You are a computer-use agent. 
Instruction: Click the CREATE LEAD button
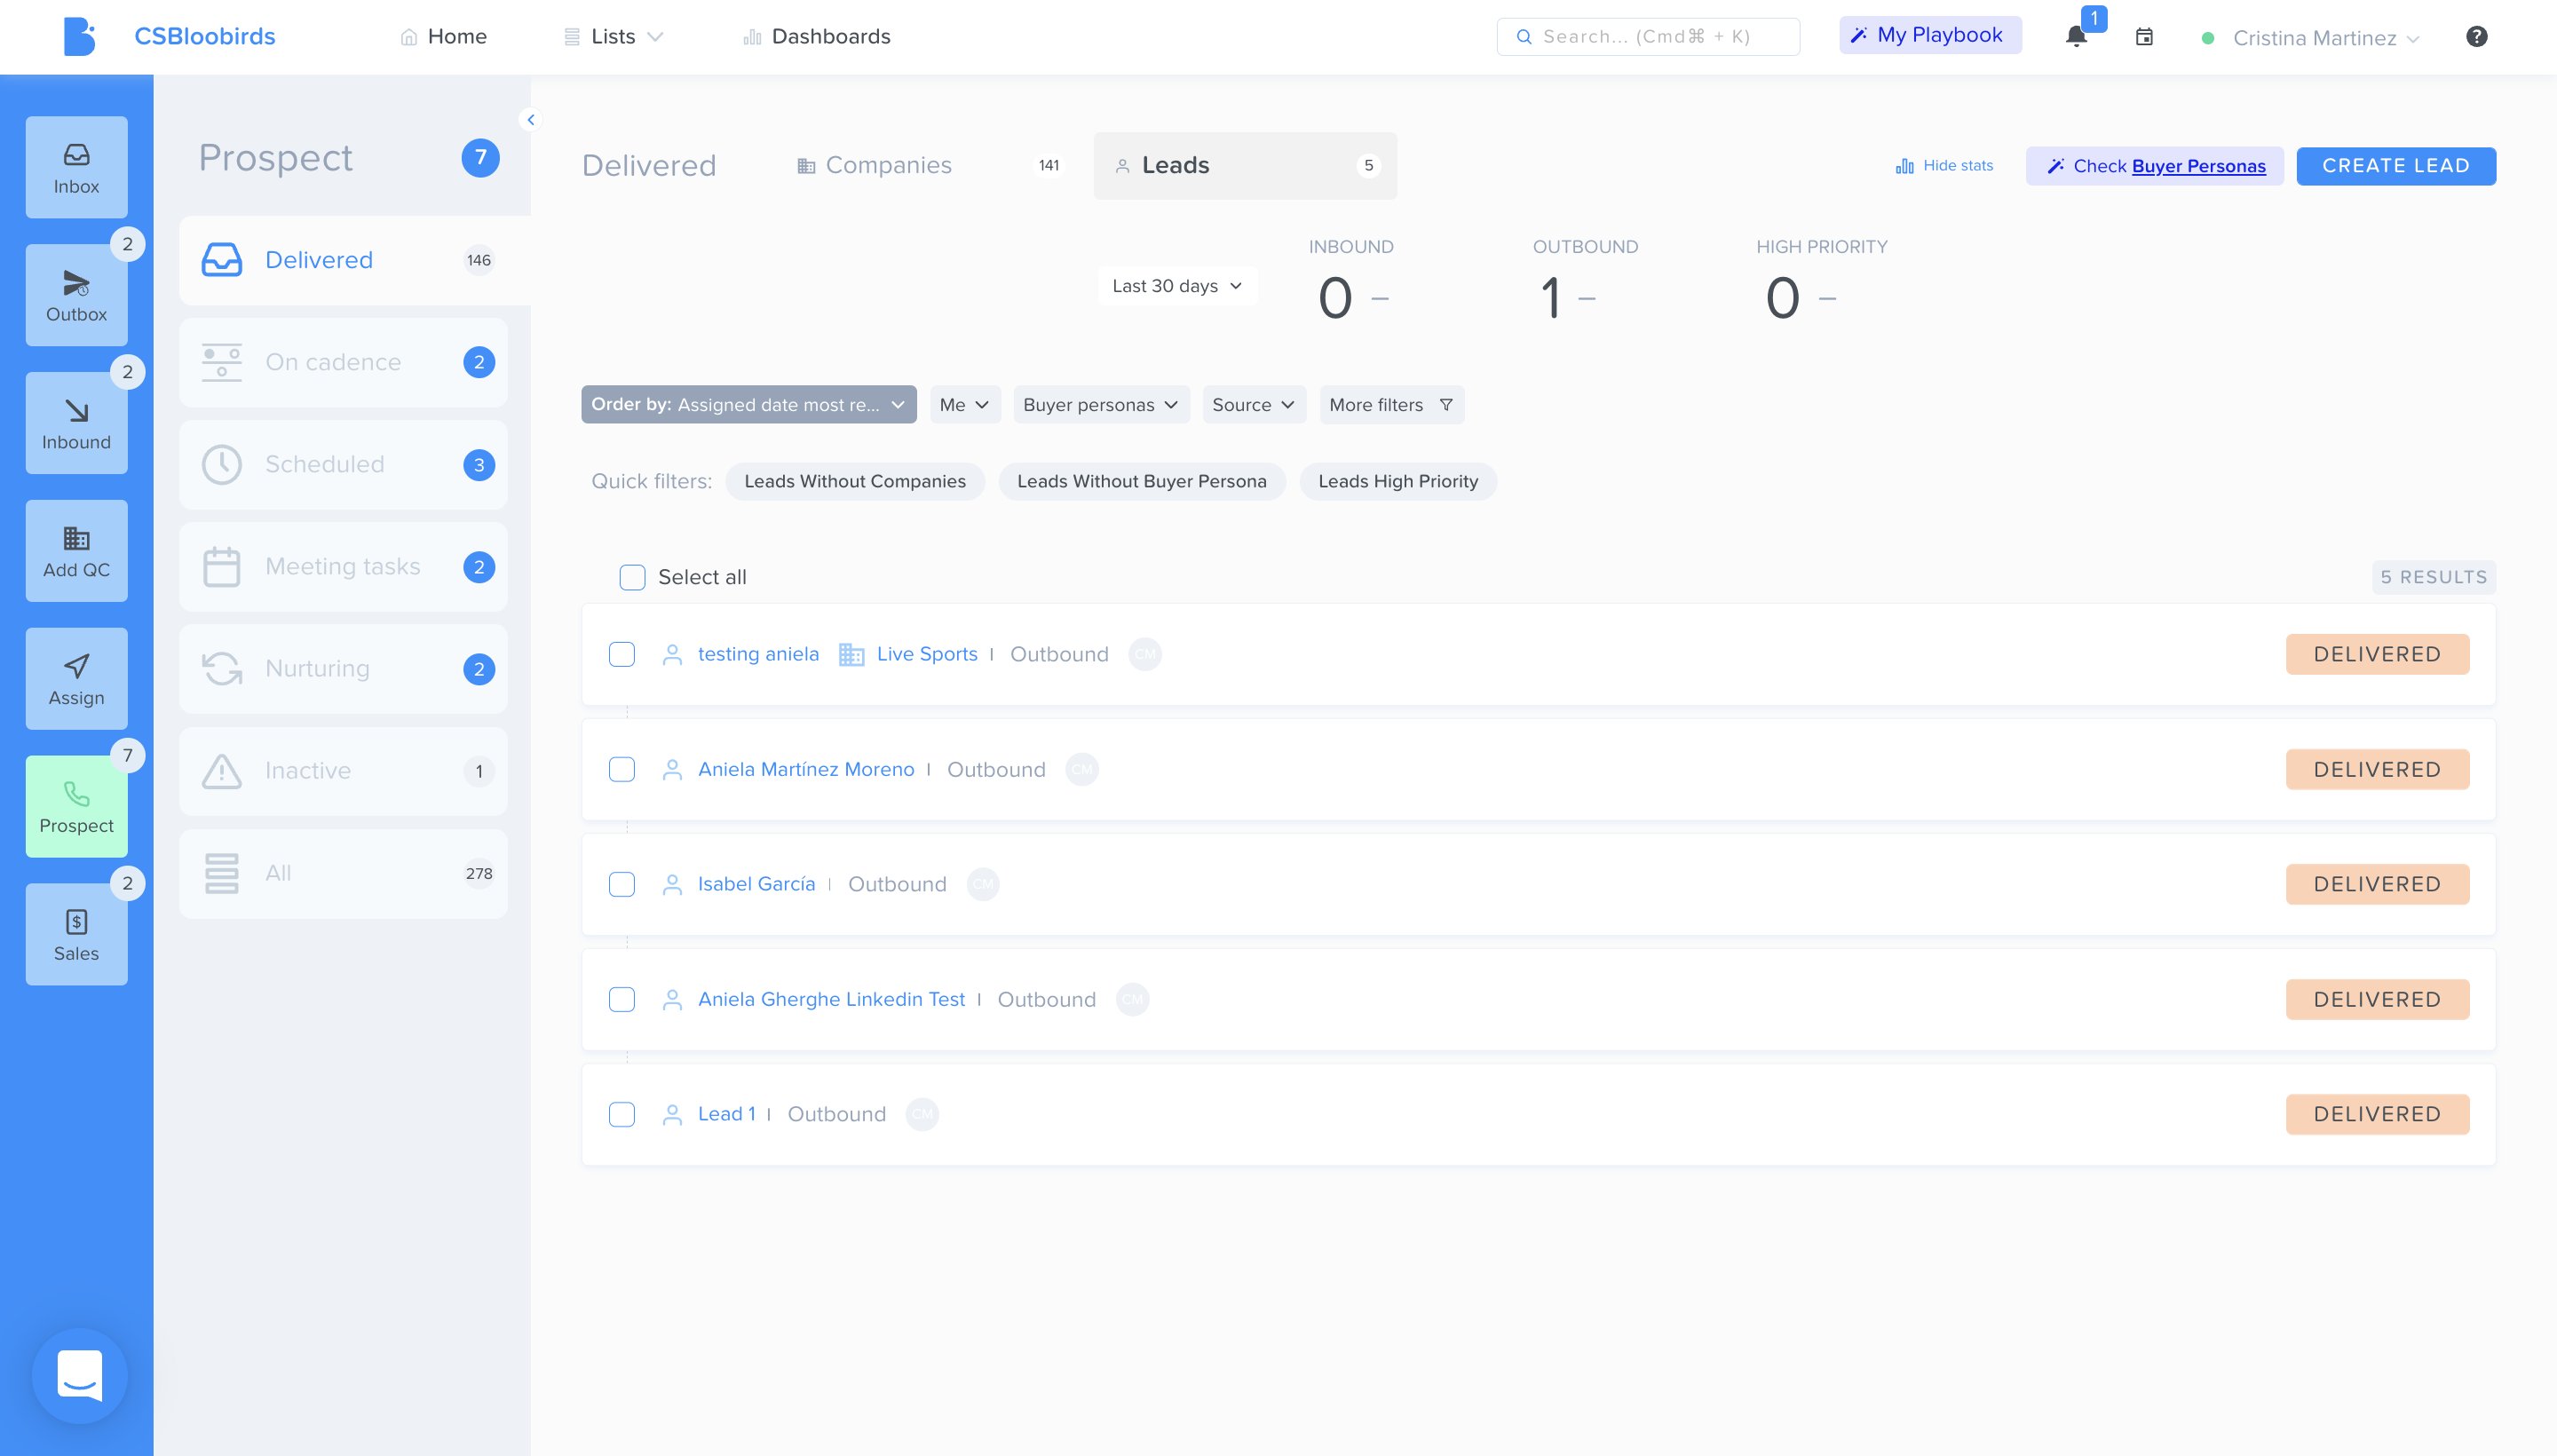point(2396,166)
